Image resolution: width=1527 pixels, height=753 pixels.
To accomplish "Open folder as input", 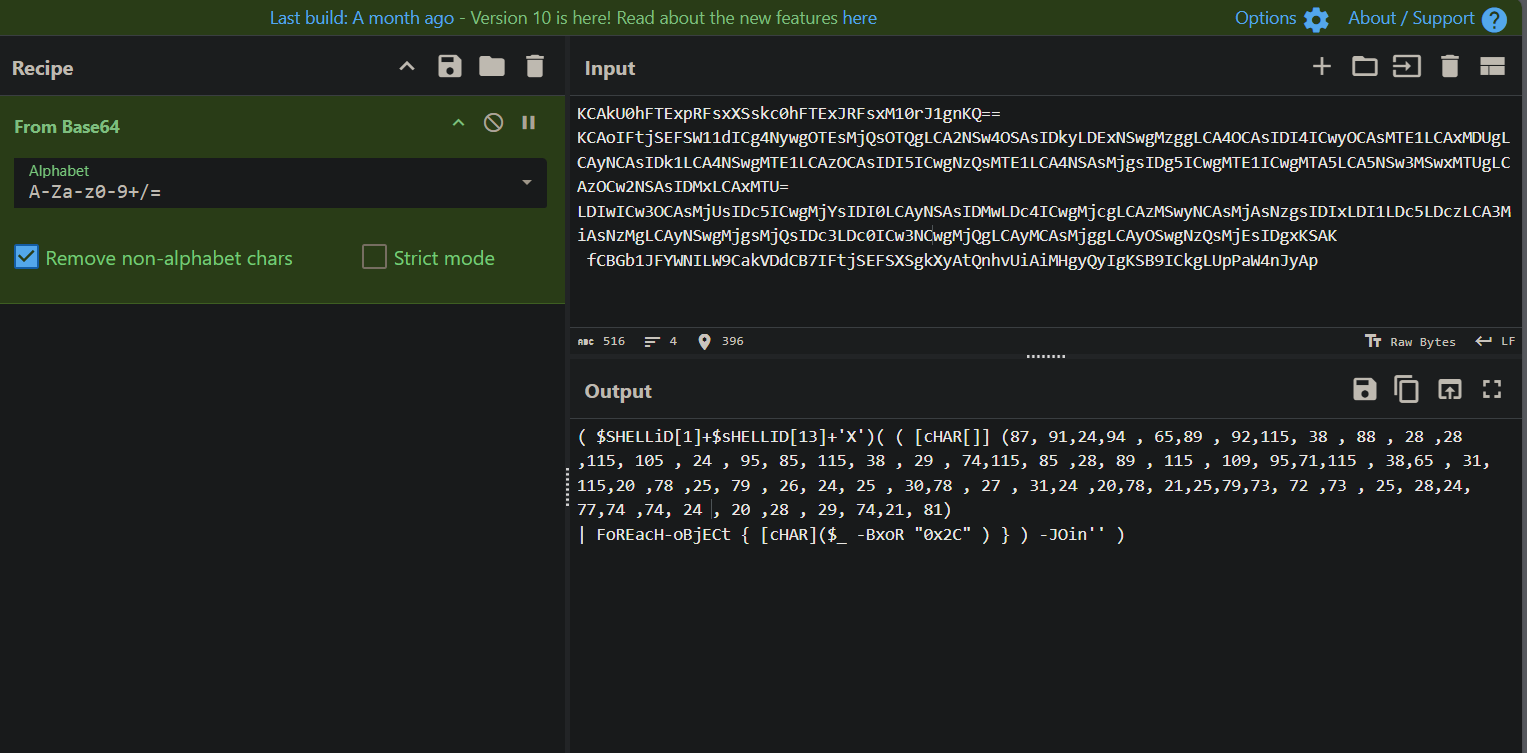I will click(x=1364, y=67).
